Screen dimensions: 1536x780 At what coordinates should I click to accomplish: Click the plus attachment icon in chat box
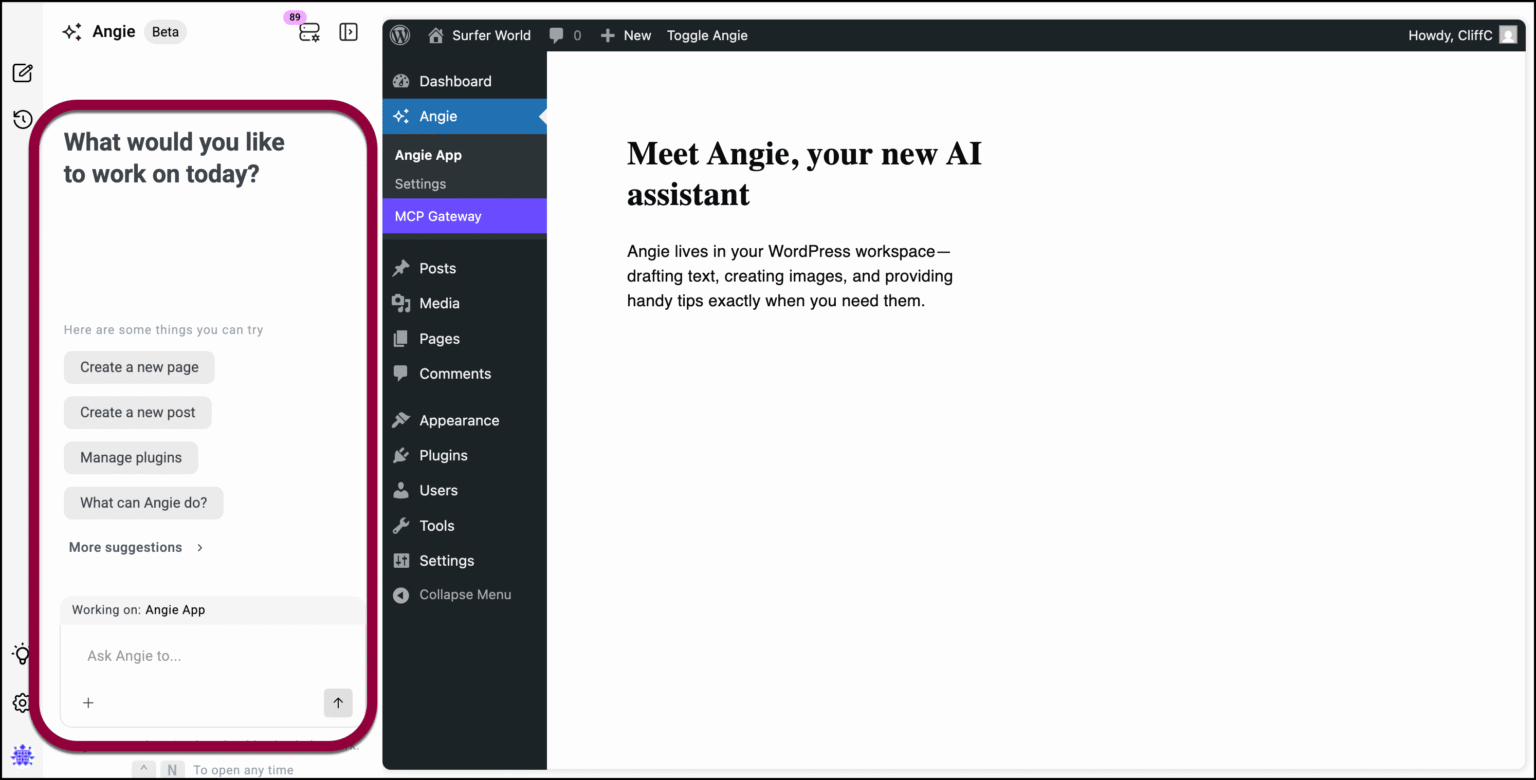(x=88, y=703)
